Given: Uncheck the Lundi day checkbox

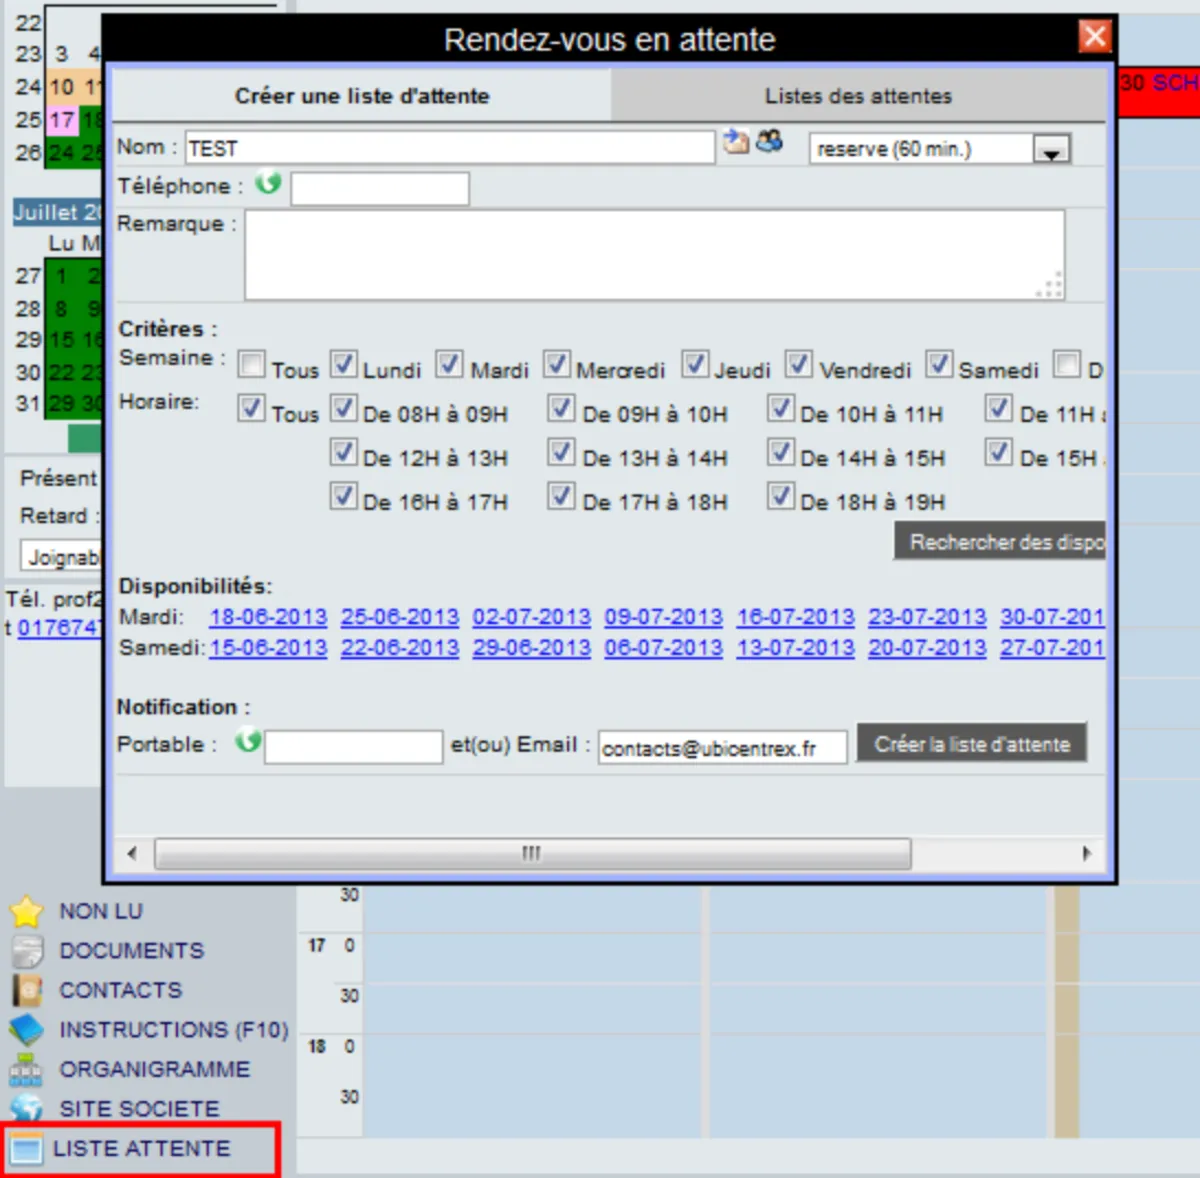Looking at the screenshot, I should [343, 364].
